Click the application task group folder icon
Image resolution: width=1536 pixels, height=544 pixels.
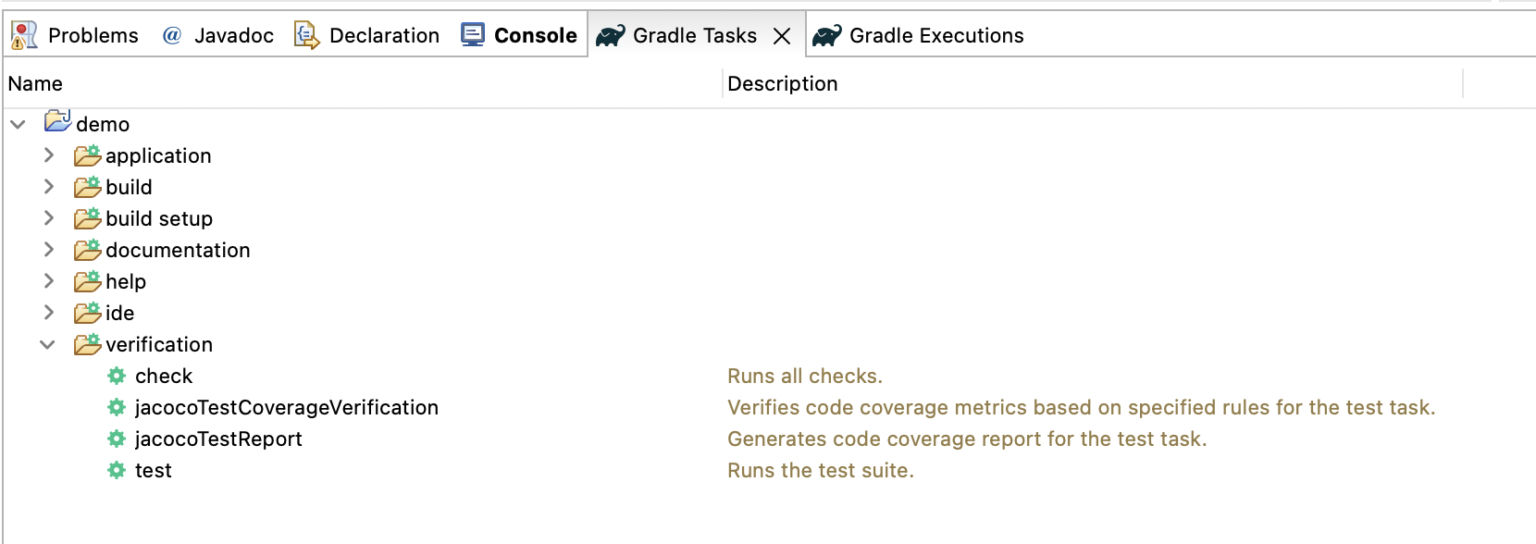[87, 156]
